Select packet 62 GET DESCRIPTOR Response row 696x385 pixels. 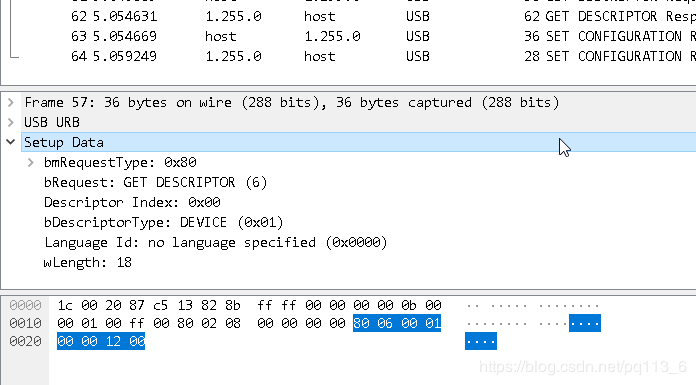click(348, 16)
